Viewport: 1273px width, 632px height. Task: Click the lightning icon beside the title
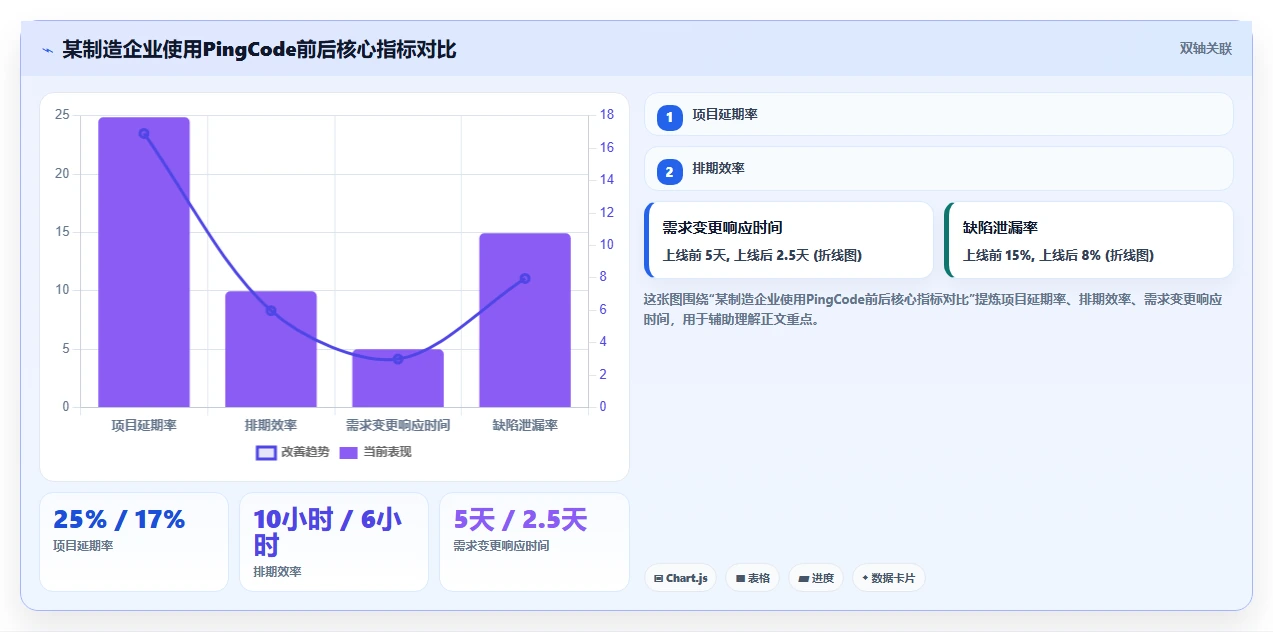[x=47, y=50]
